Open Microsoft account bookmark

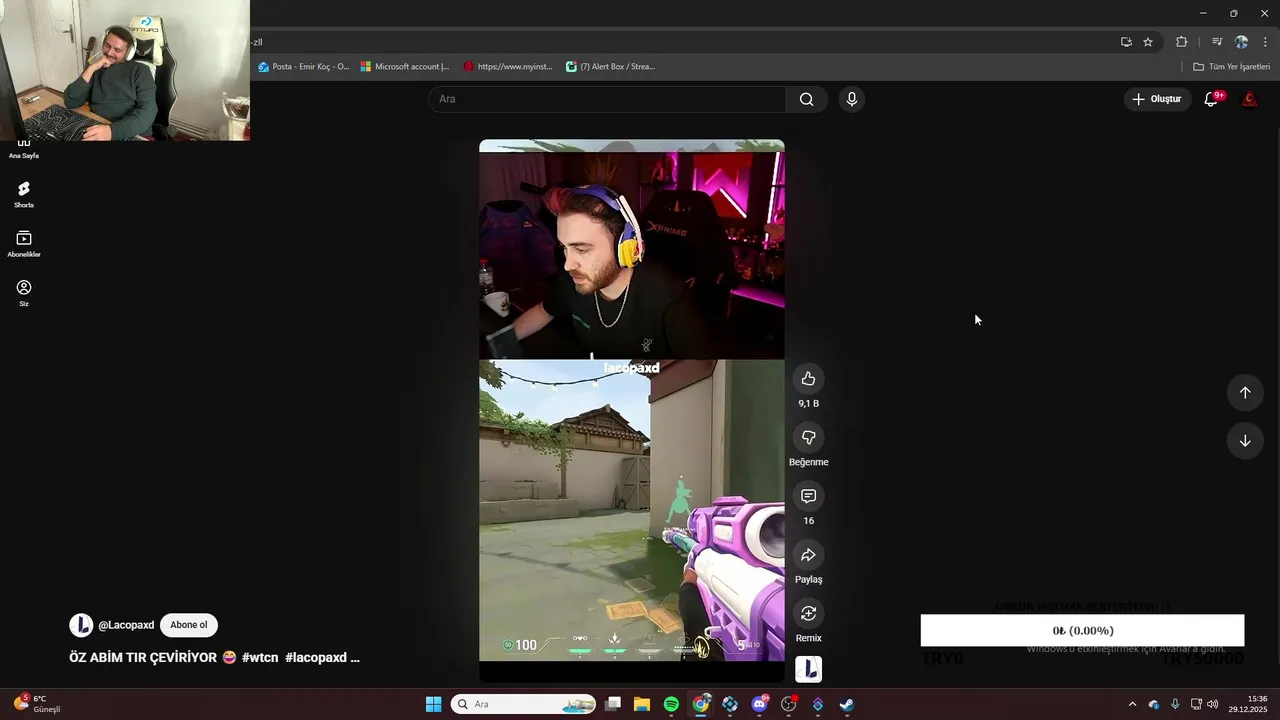tap(405, 67)
